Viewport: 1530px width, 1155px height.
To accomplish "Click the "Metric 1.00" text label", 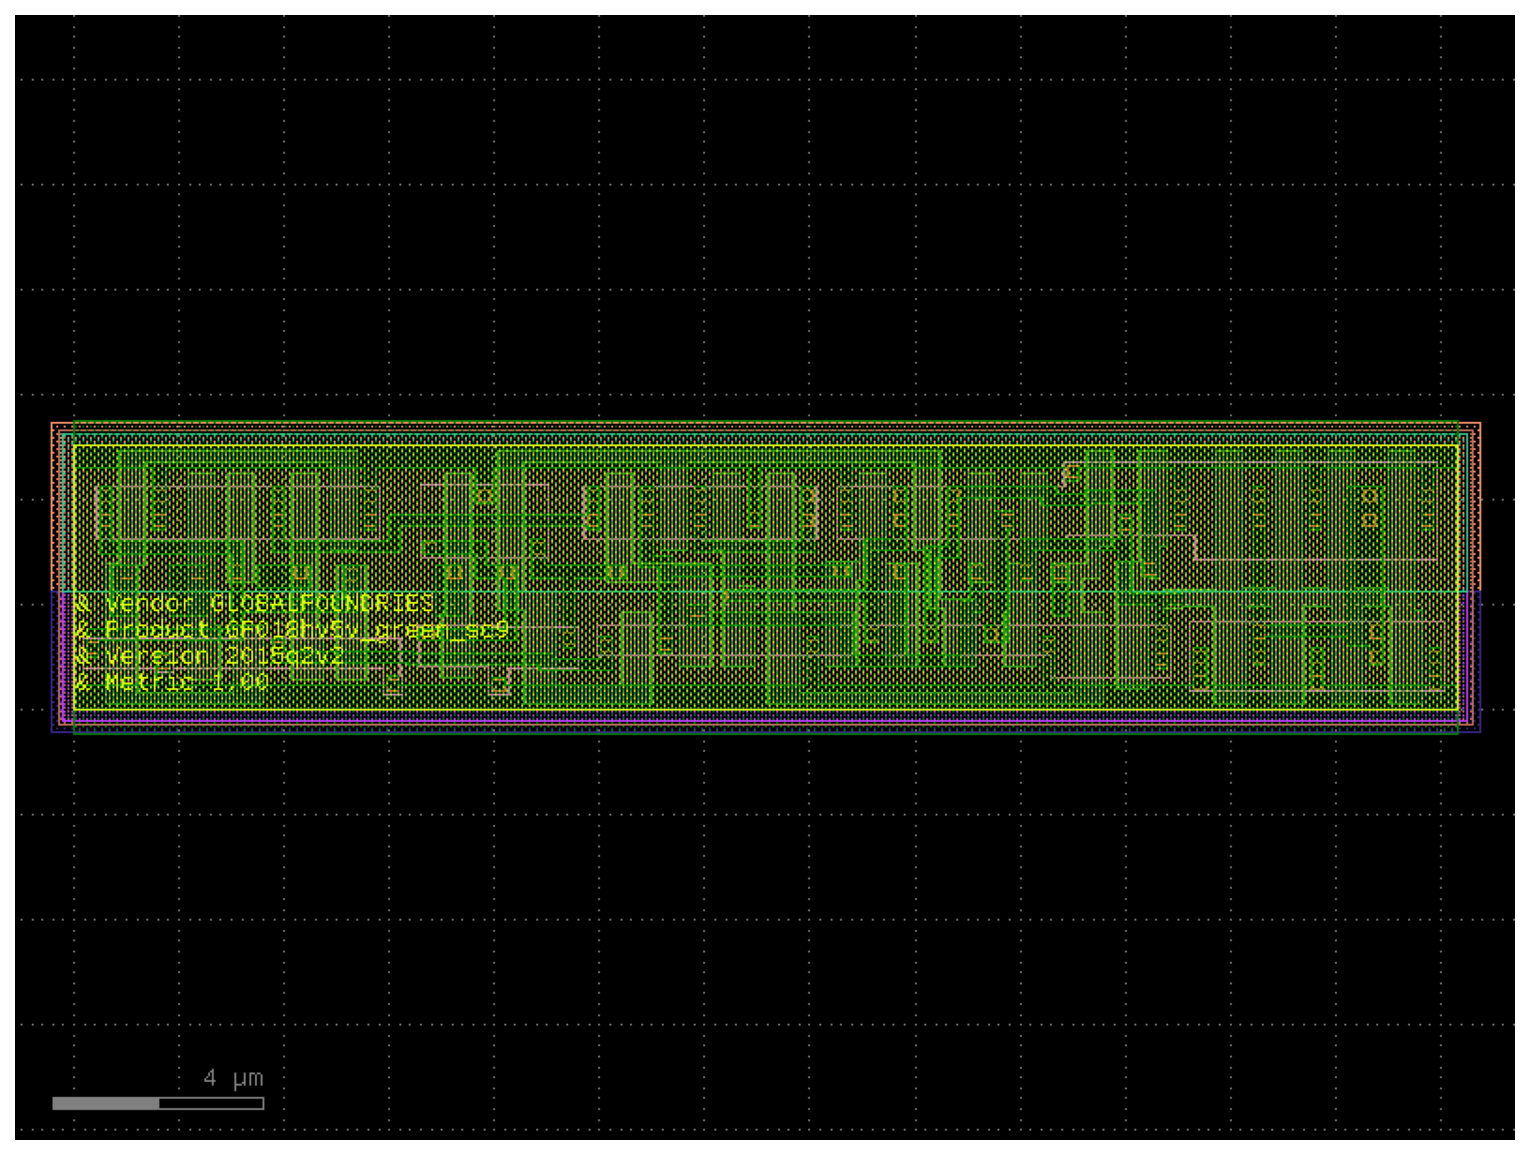I will pos(187,682).
